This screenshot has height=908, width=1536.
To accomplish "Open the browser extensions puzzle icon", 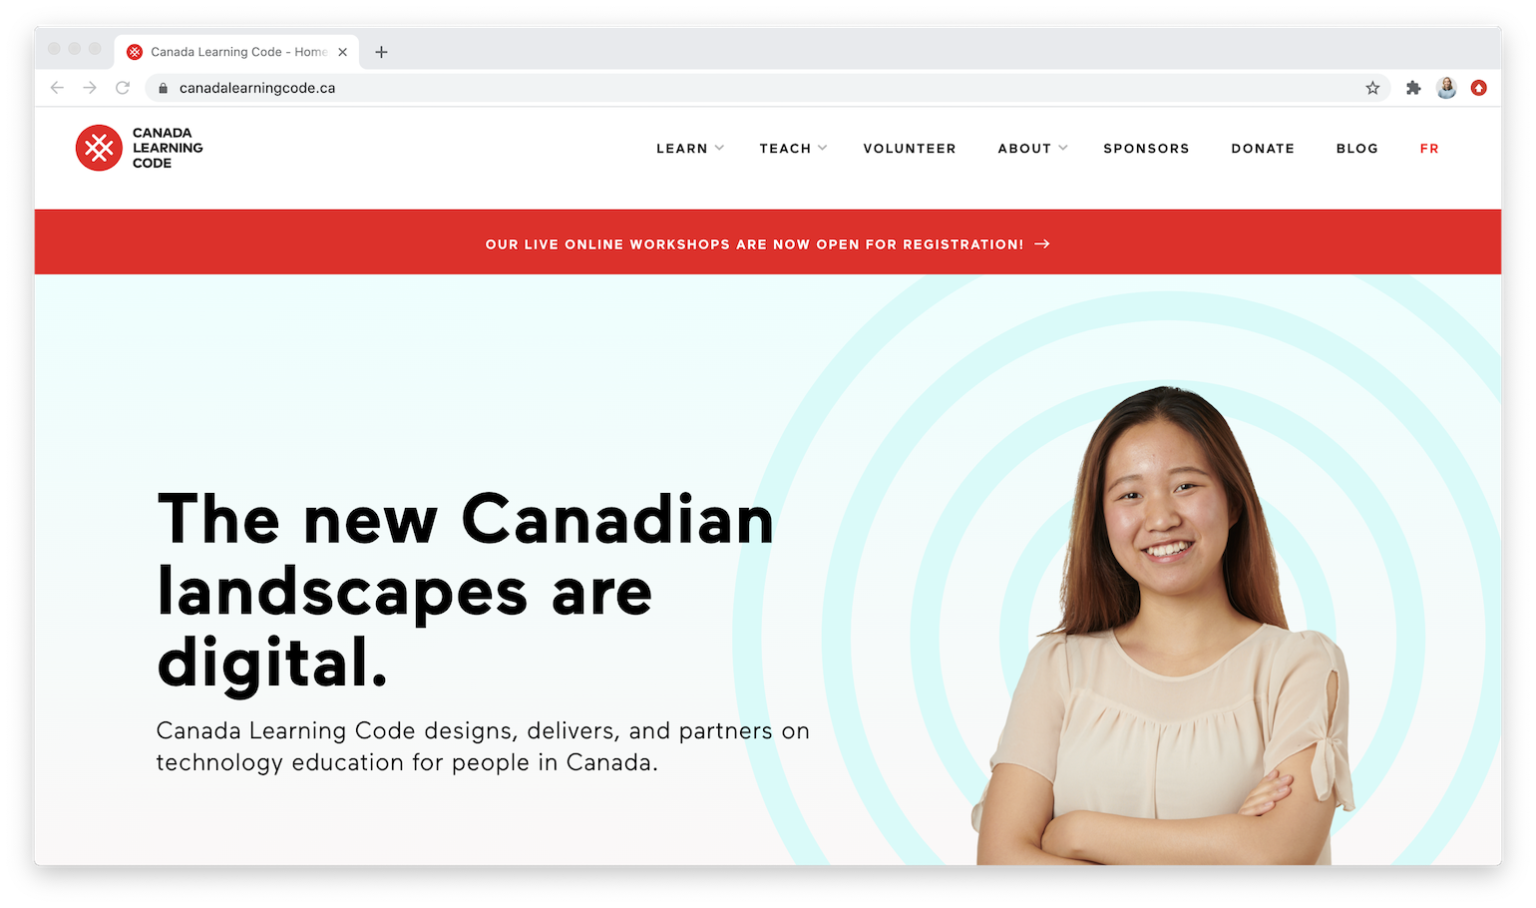I will pos(1413,88).
